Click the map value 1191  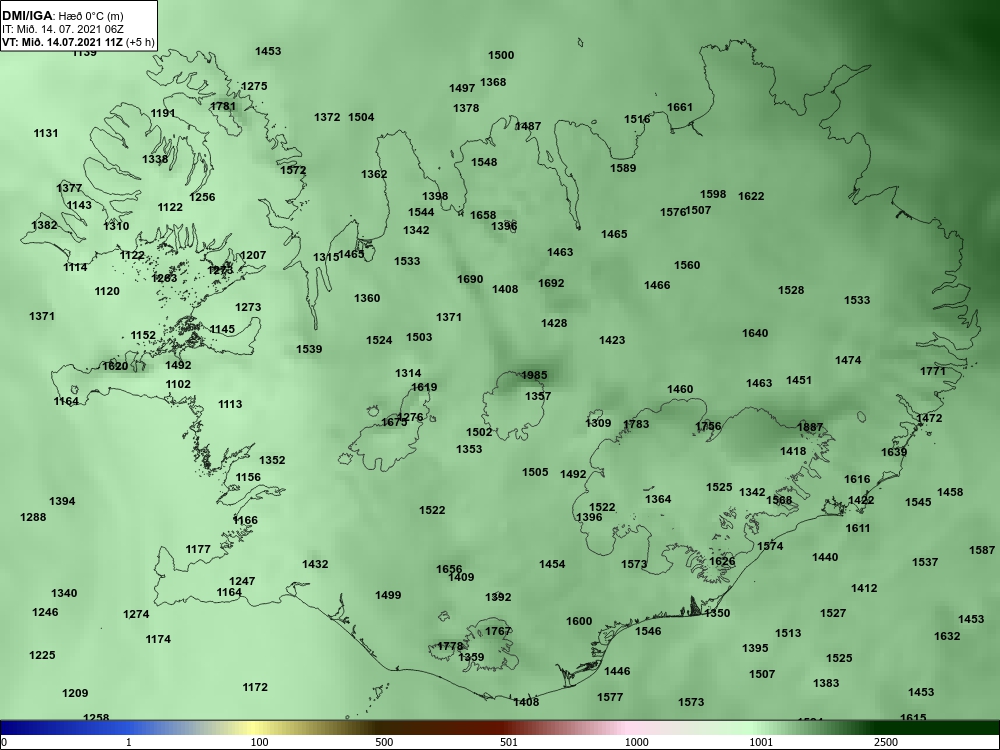coord(163,113)
